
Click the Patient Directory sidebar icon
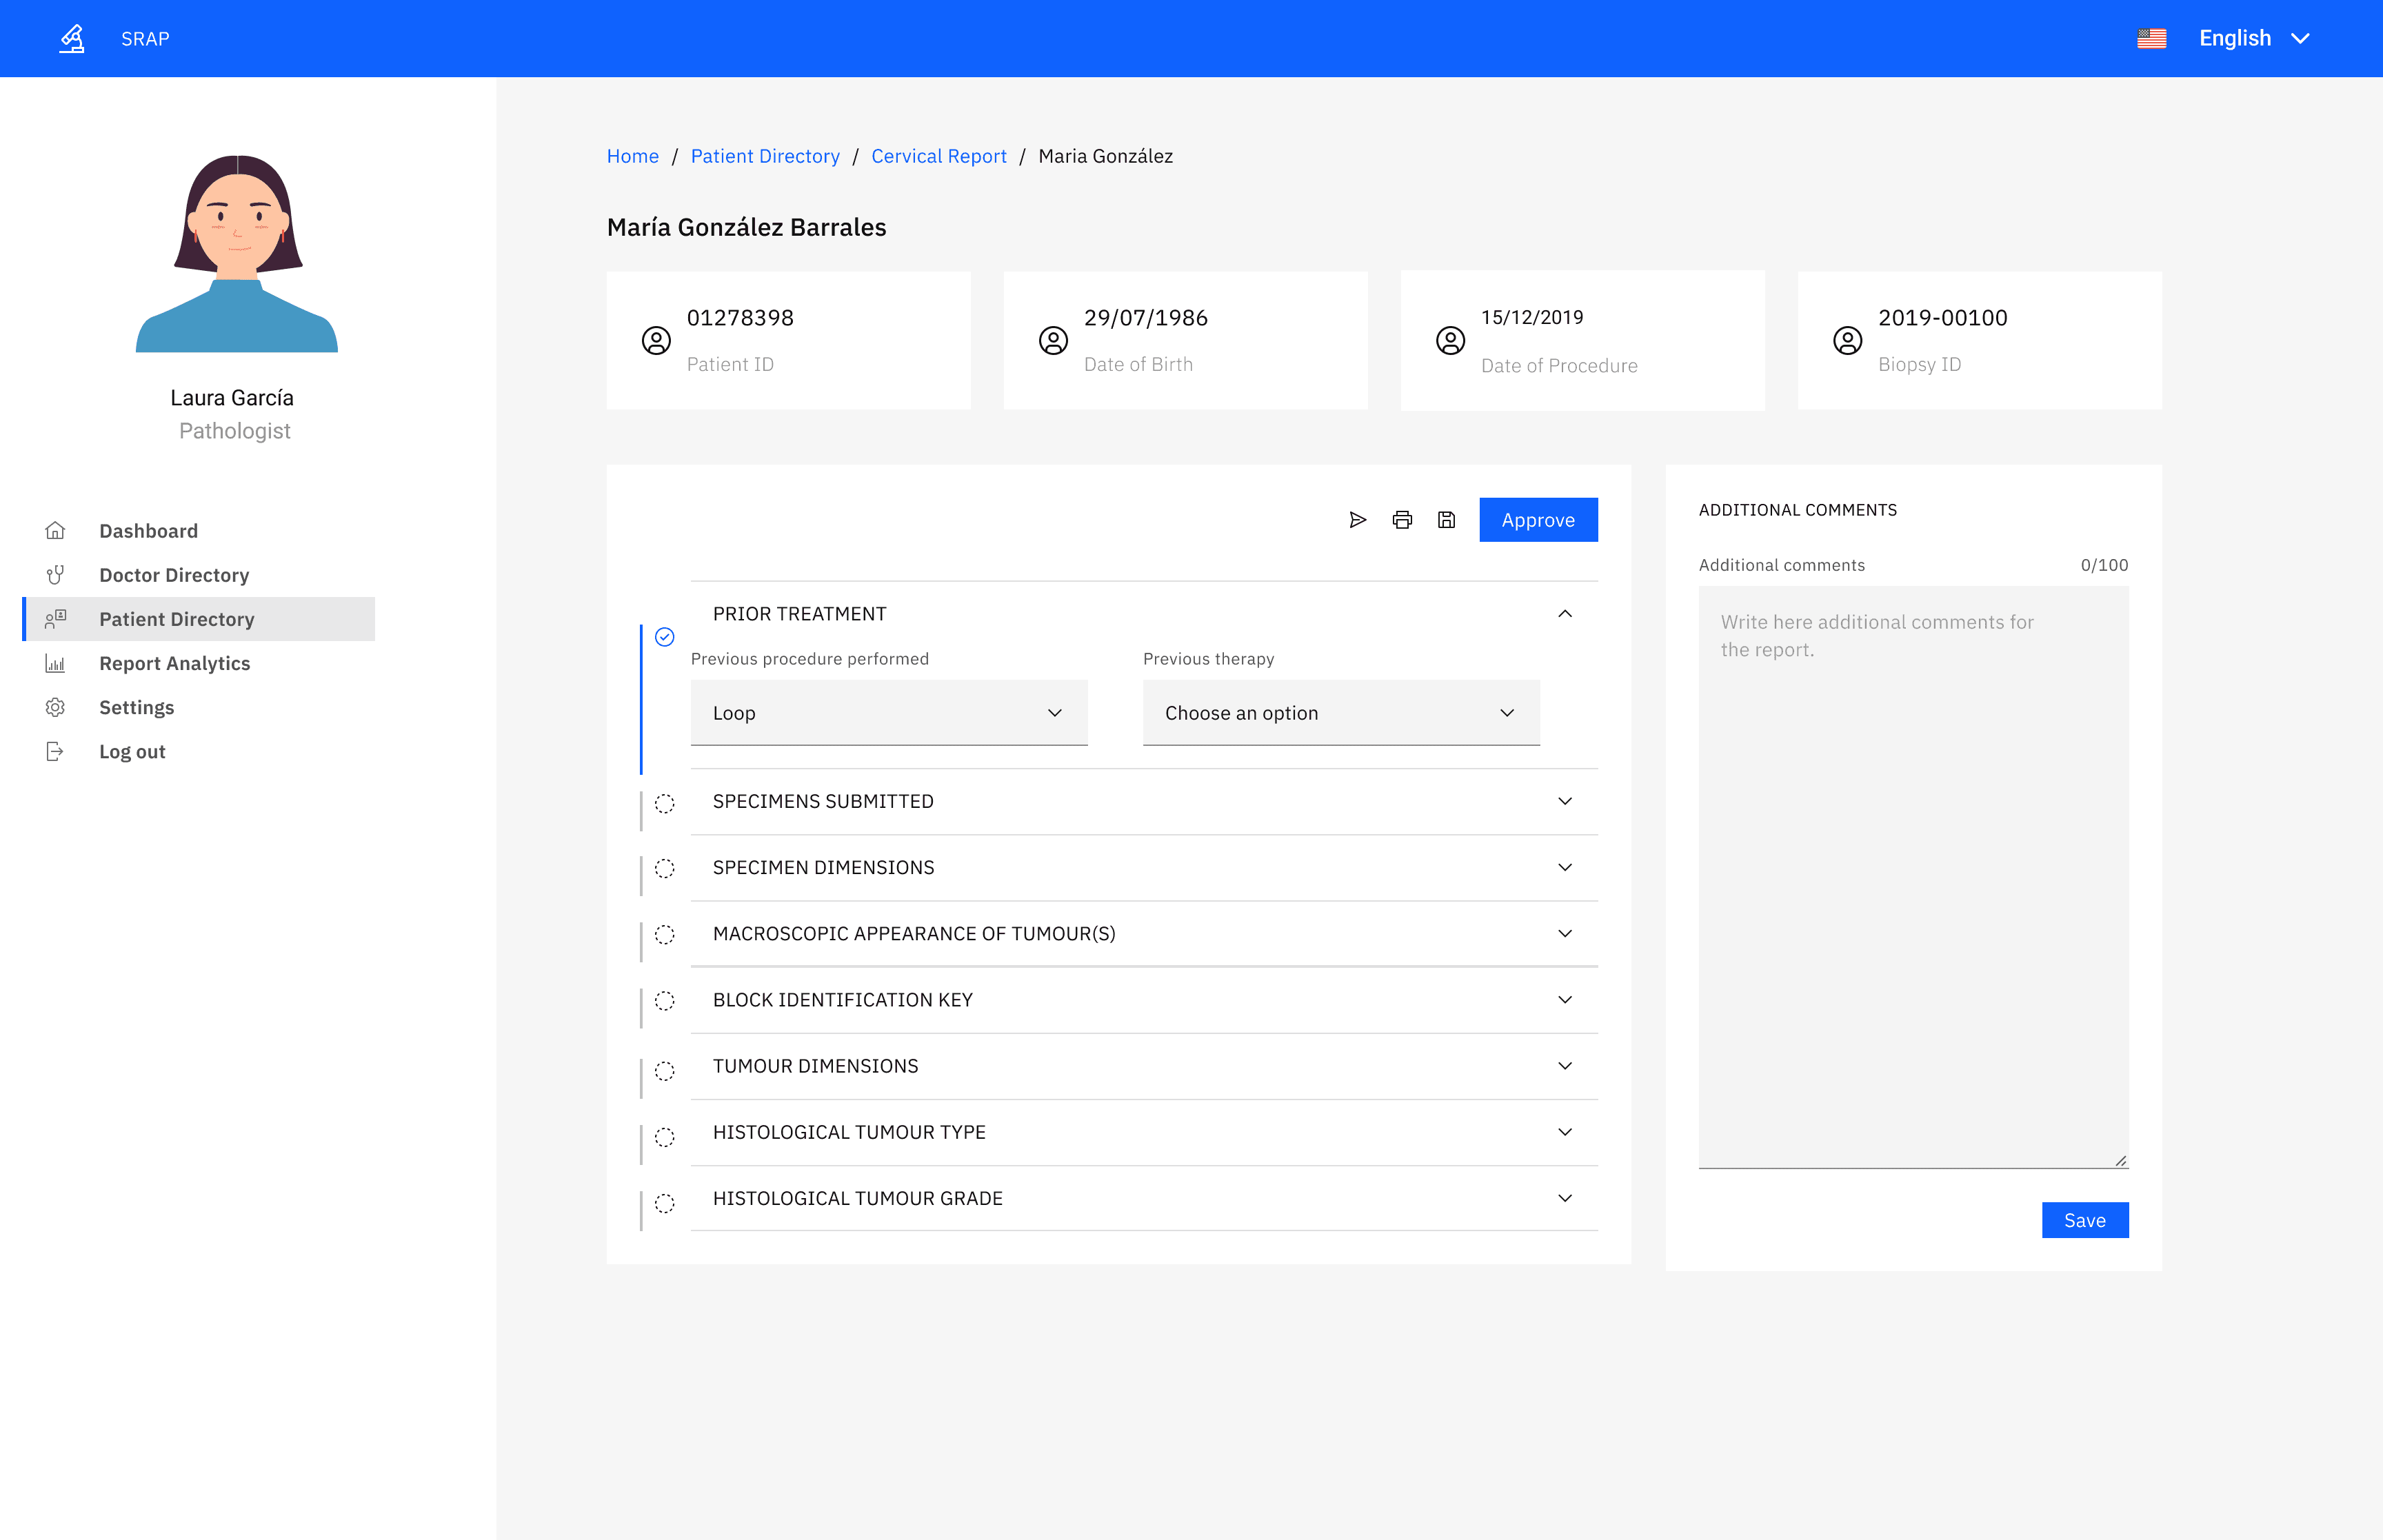coord(55,618)
